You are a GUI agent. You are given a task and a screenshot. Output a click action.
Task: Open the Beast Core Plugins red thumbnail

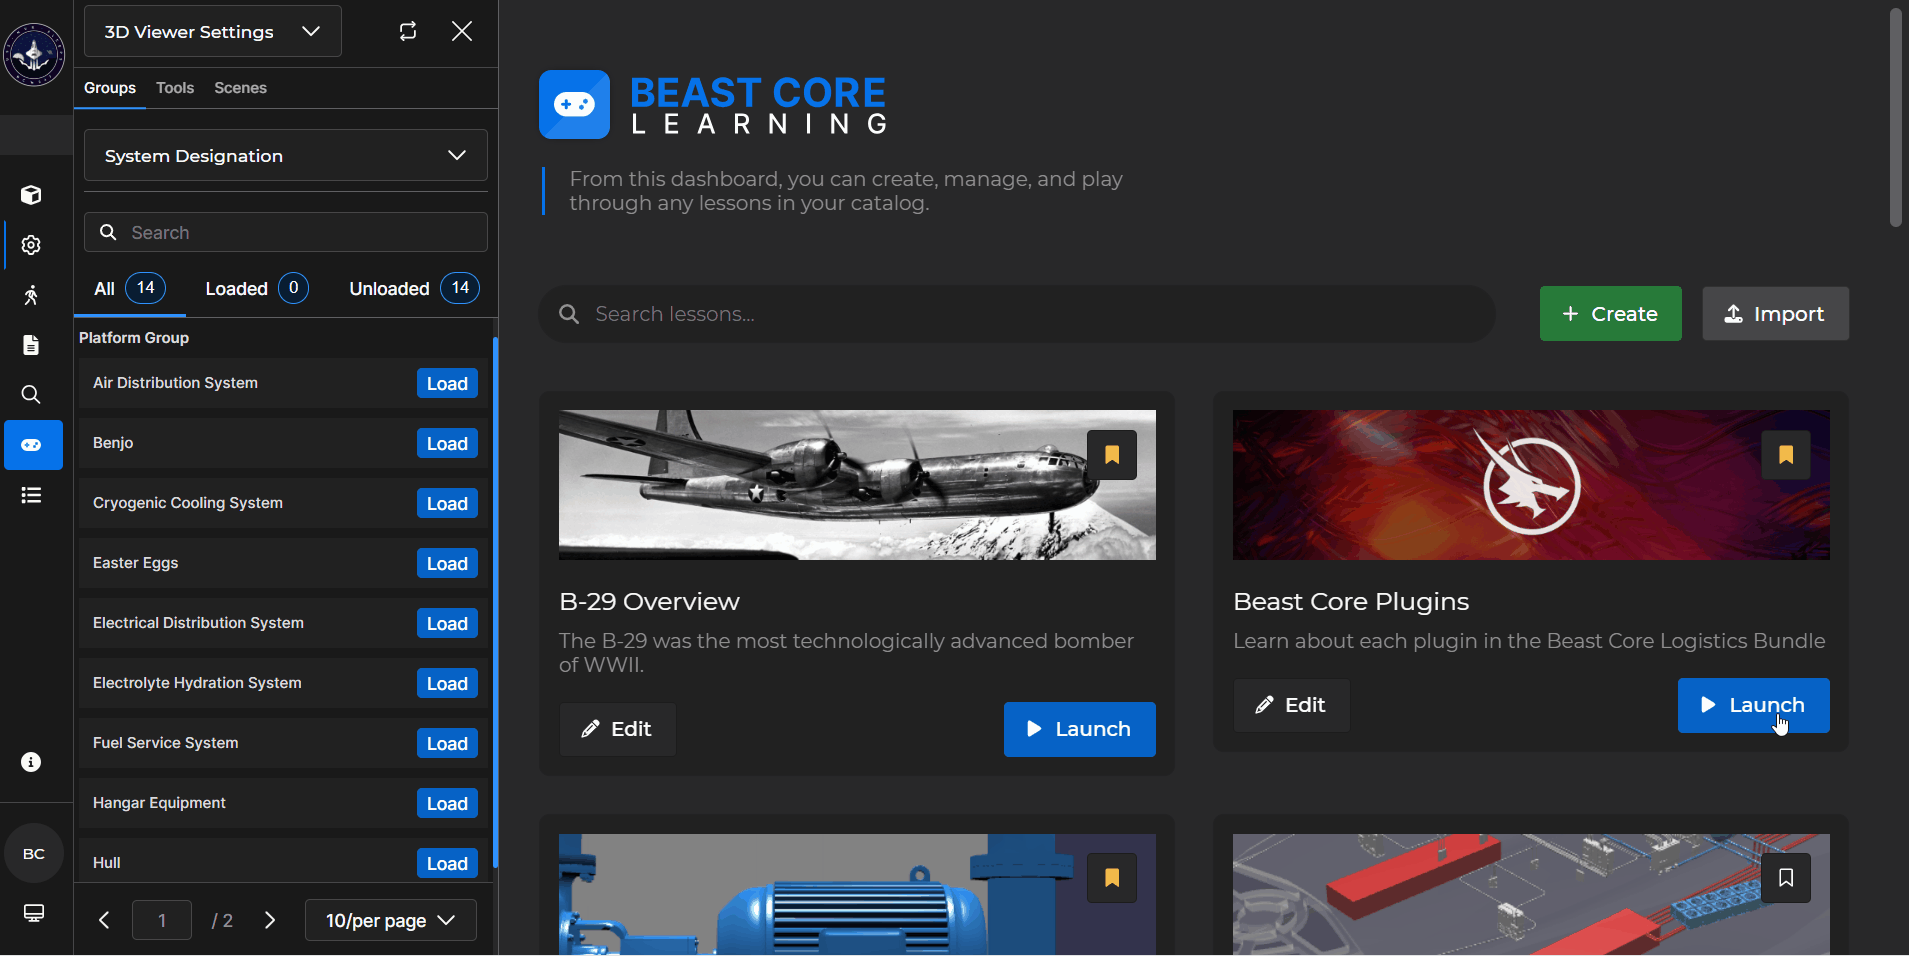[1531, 485]
